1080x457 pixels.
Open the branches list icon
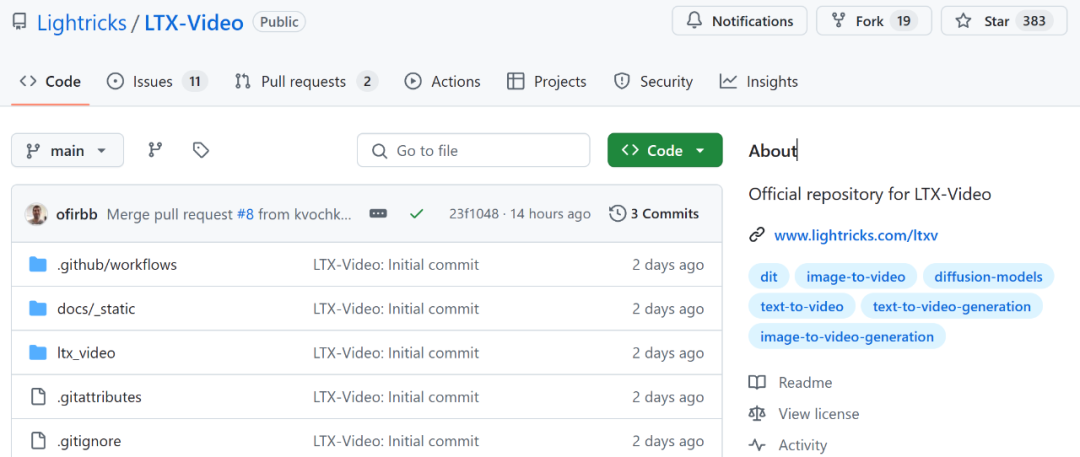click(155, 150)
